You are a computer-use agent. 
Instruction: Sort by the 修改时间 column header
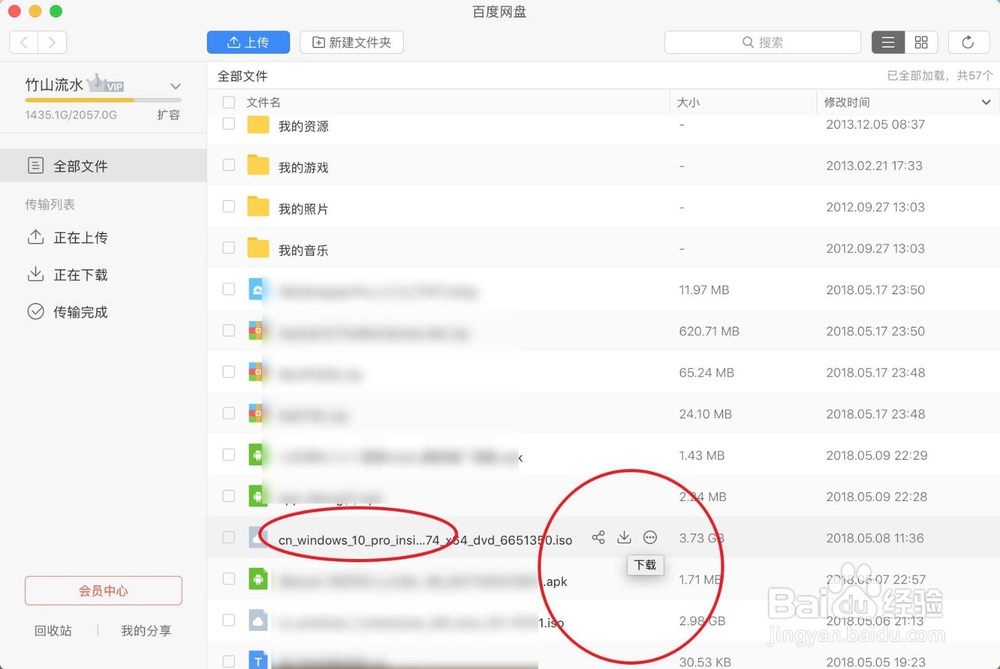(x=846, y=102)
